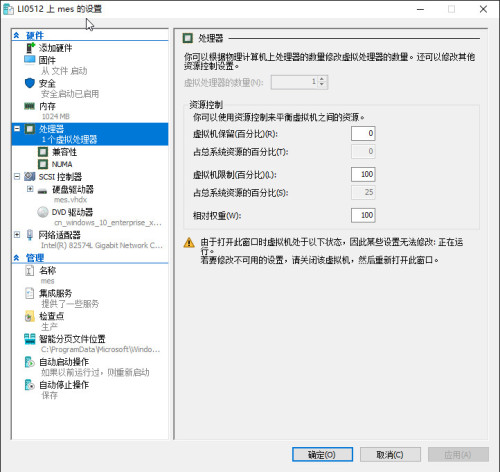500x472 pixels.
Task: Click the 添加硬件 icon
Action: point(30,48)
